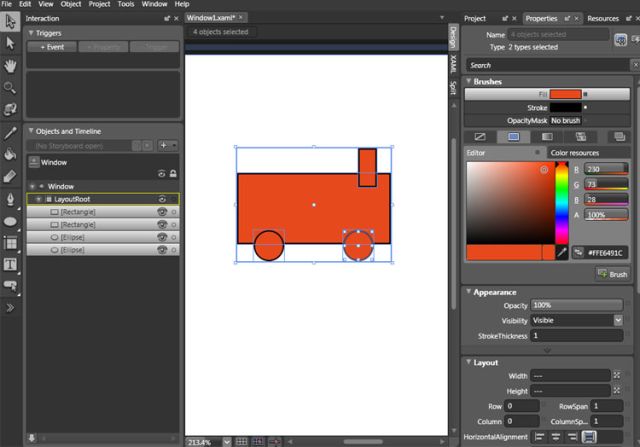This screenshot has height=447, width=640.
Task: Pick the Pan hand tool
Action: pos(10,65)
